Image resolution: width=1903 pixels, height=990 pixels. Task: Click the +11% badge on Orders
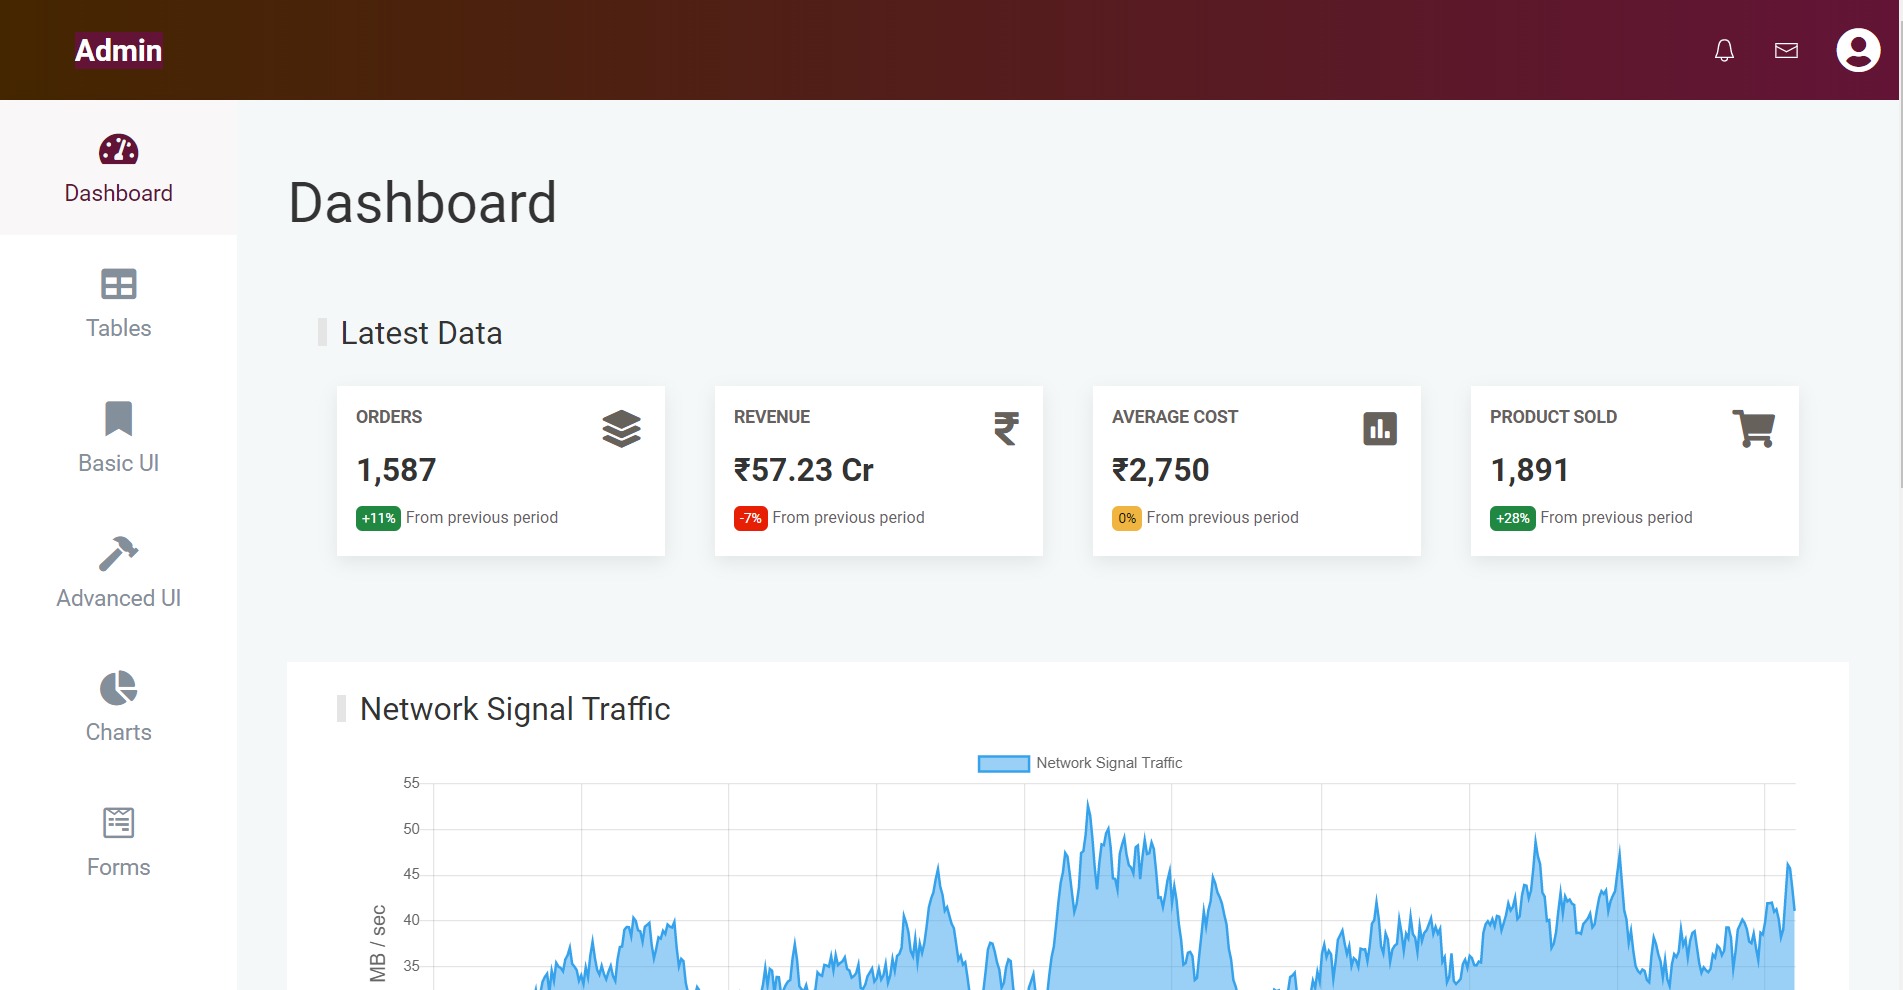pos(378,518)
